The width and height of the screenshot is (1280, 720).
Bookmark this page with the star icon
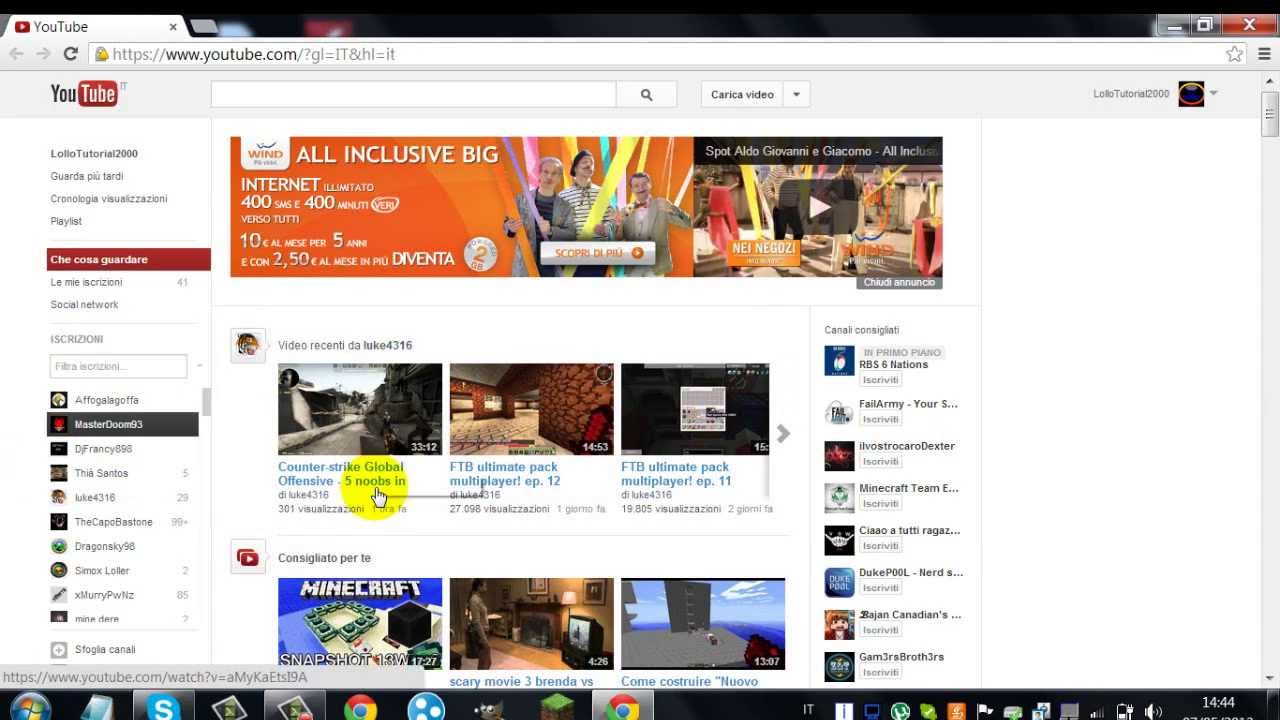1234,54
